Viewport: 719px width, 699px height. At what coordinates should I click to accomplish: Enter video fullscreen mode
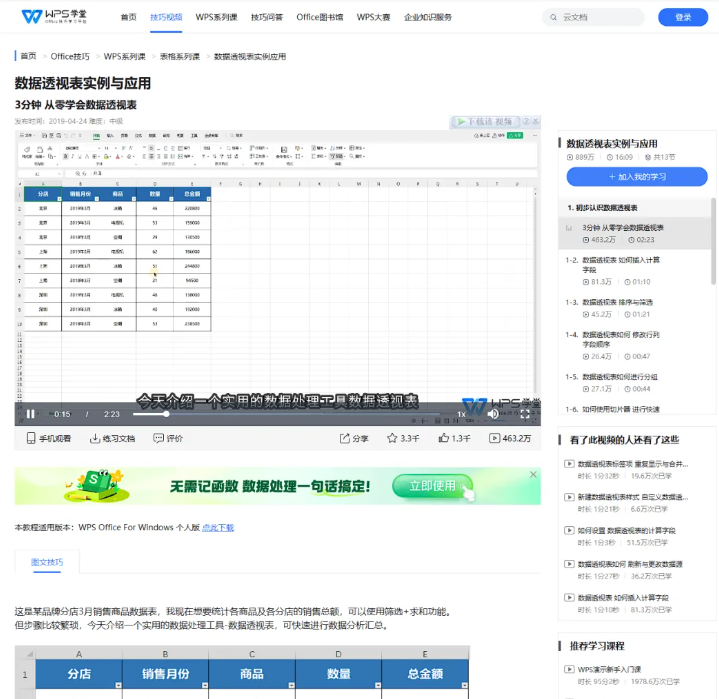point(525,414)
